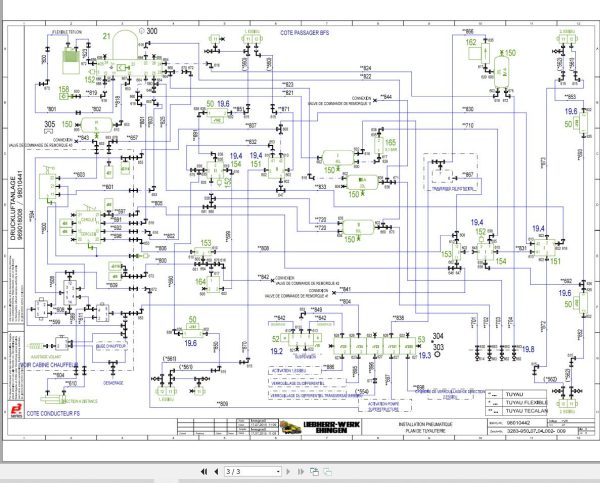
Task: Open the page number dropdown arrow
Action: tap(278, 472)
